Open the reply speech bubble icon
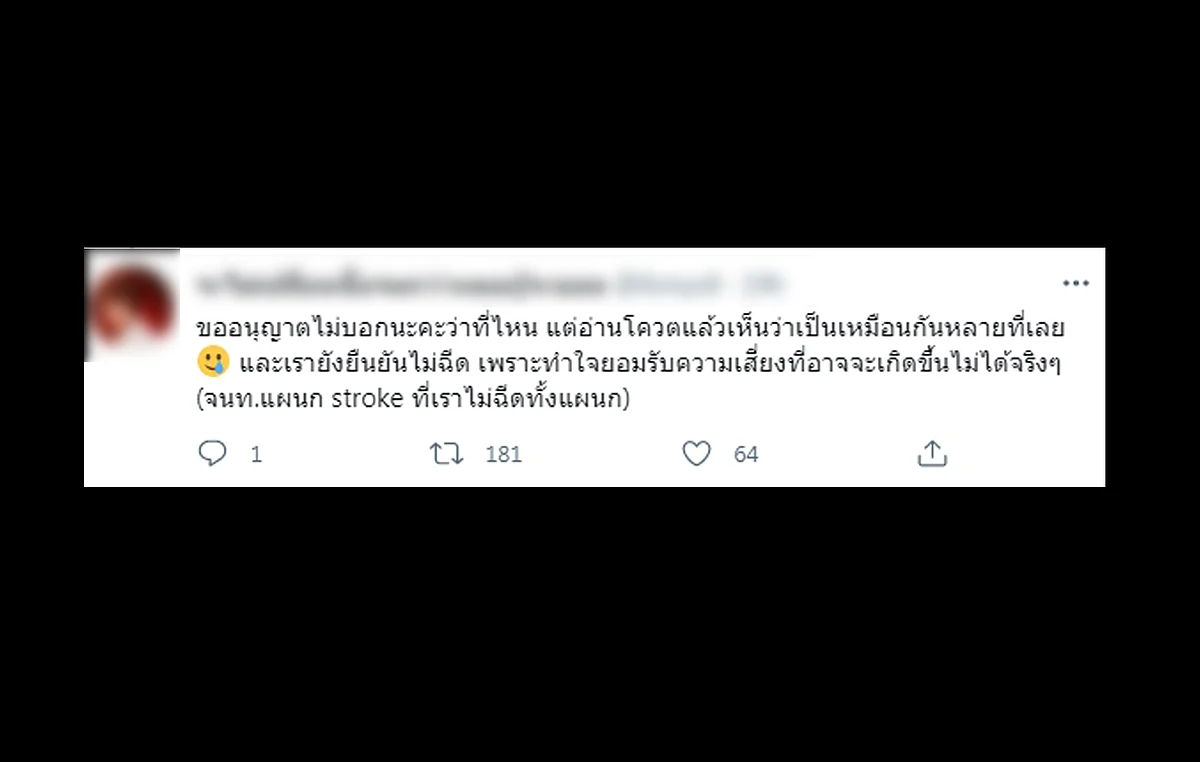Image resolution: width=1200 pixels, height=762 pixels. [213, 454]
